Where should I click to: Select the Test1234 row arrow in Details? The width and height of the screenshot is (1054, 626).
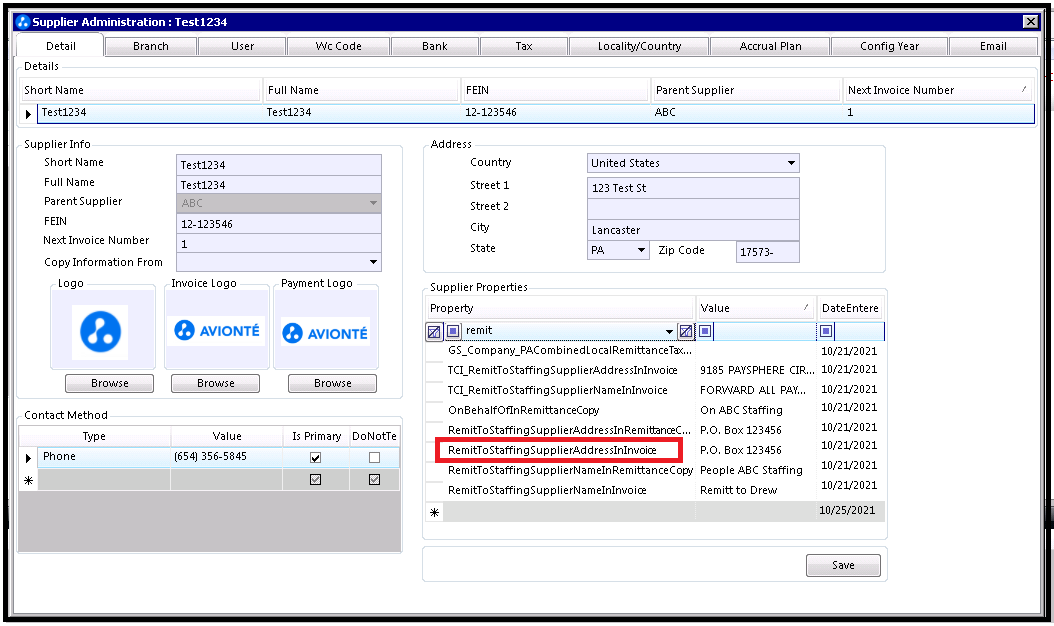[28, 114]
